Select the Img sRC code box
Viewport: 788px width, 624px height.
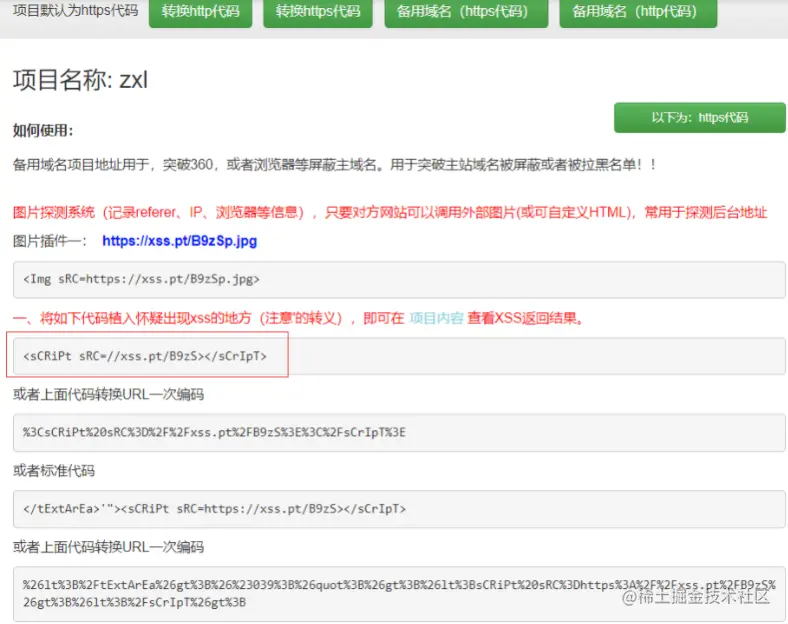pos(399,279)
